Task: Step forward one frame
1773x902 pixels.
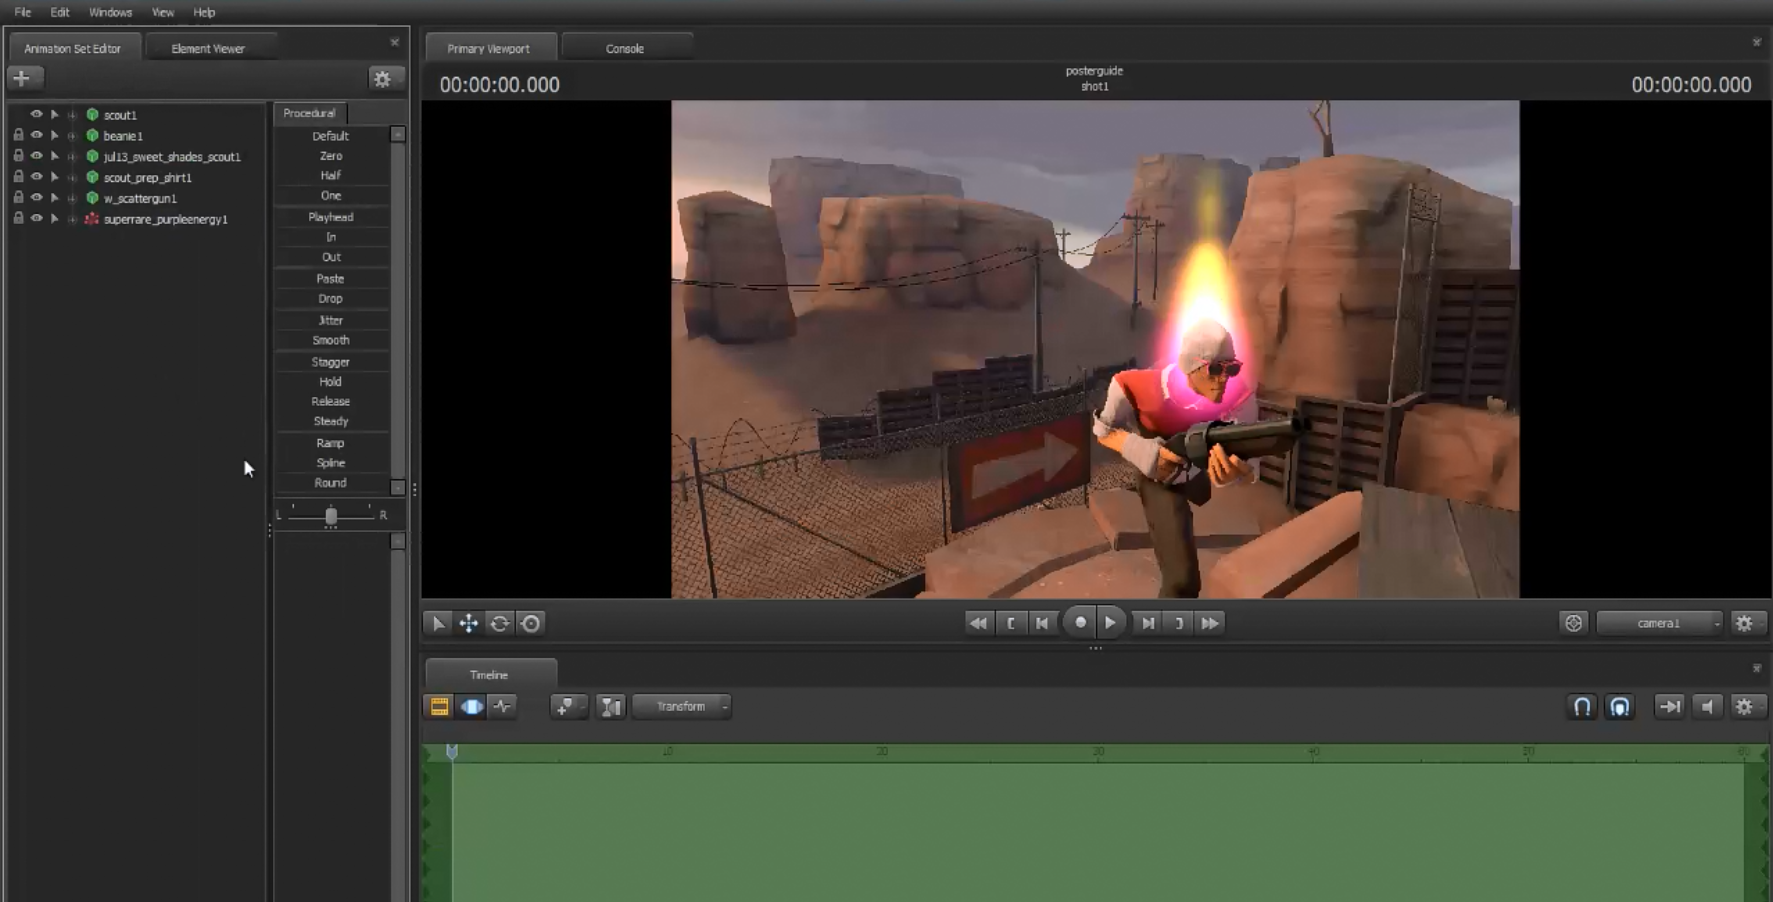Action: click(x=1148, y=623)
